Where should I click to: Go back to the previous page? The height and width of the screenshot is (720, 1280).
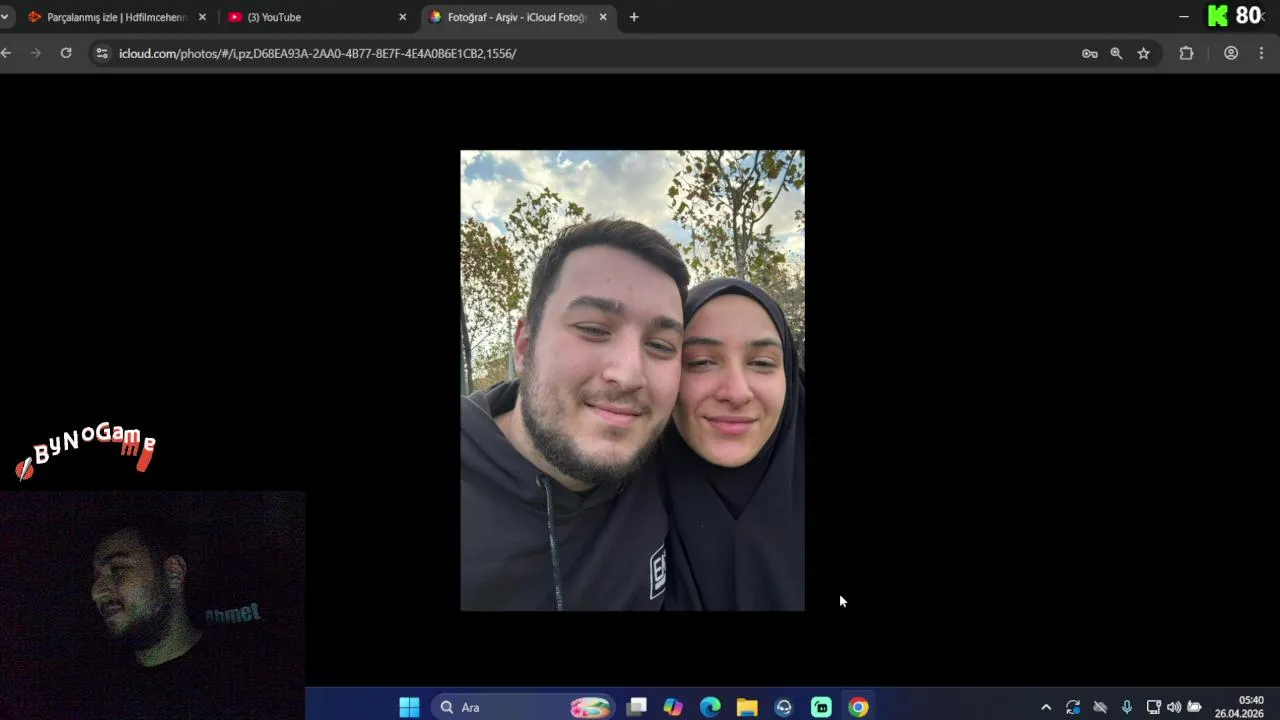coord(6,53)
